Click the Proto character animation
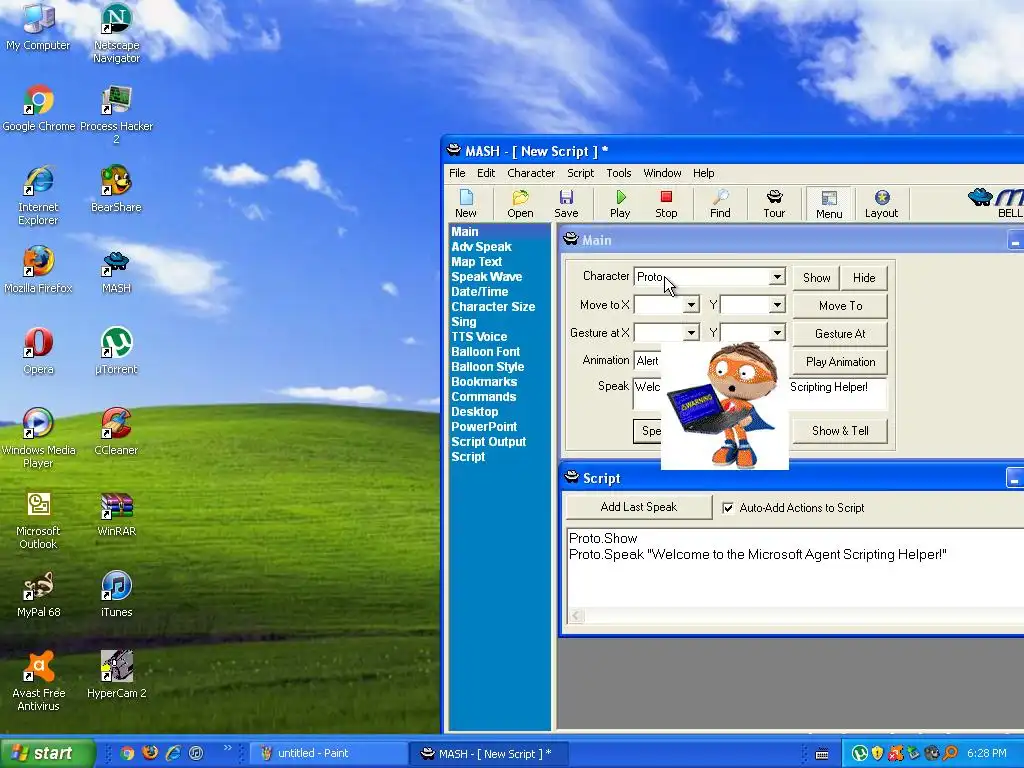 pos(725,405)
